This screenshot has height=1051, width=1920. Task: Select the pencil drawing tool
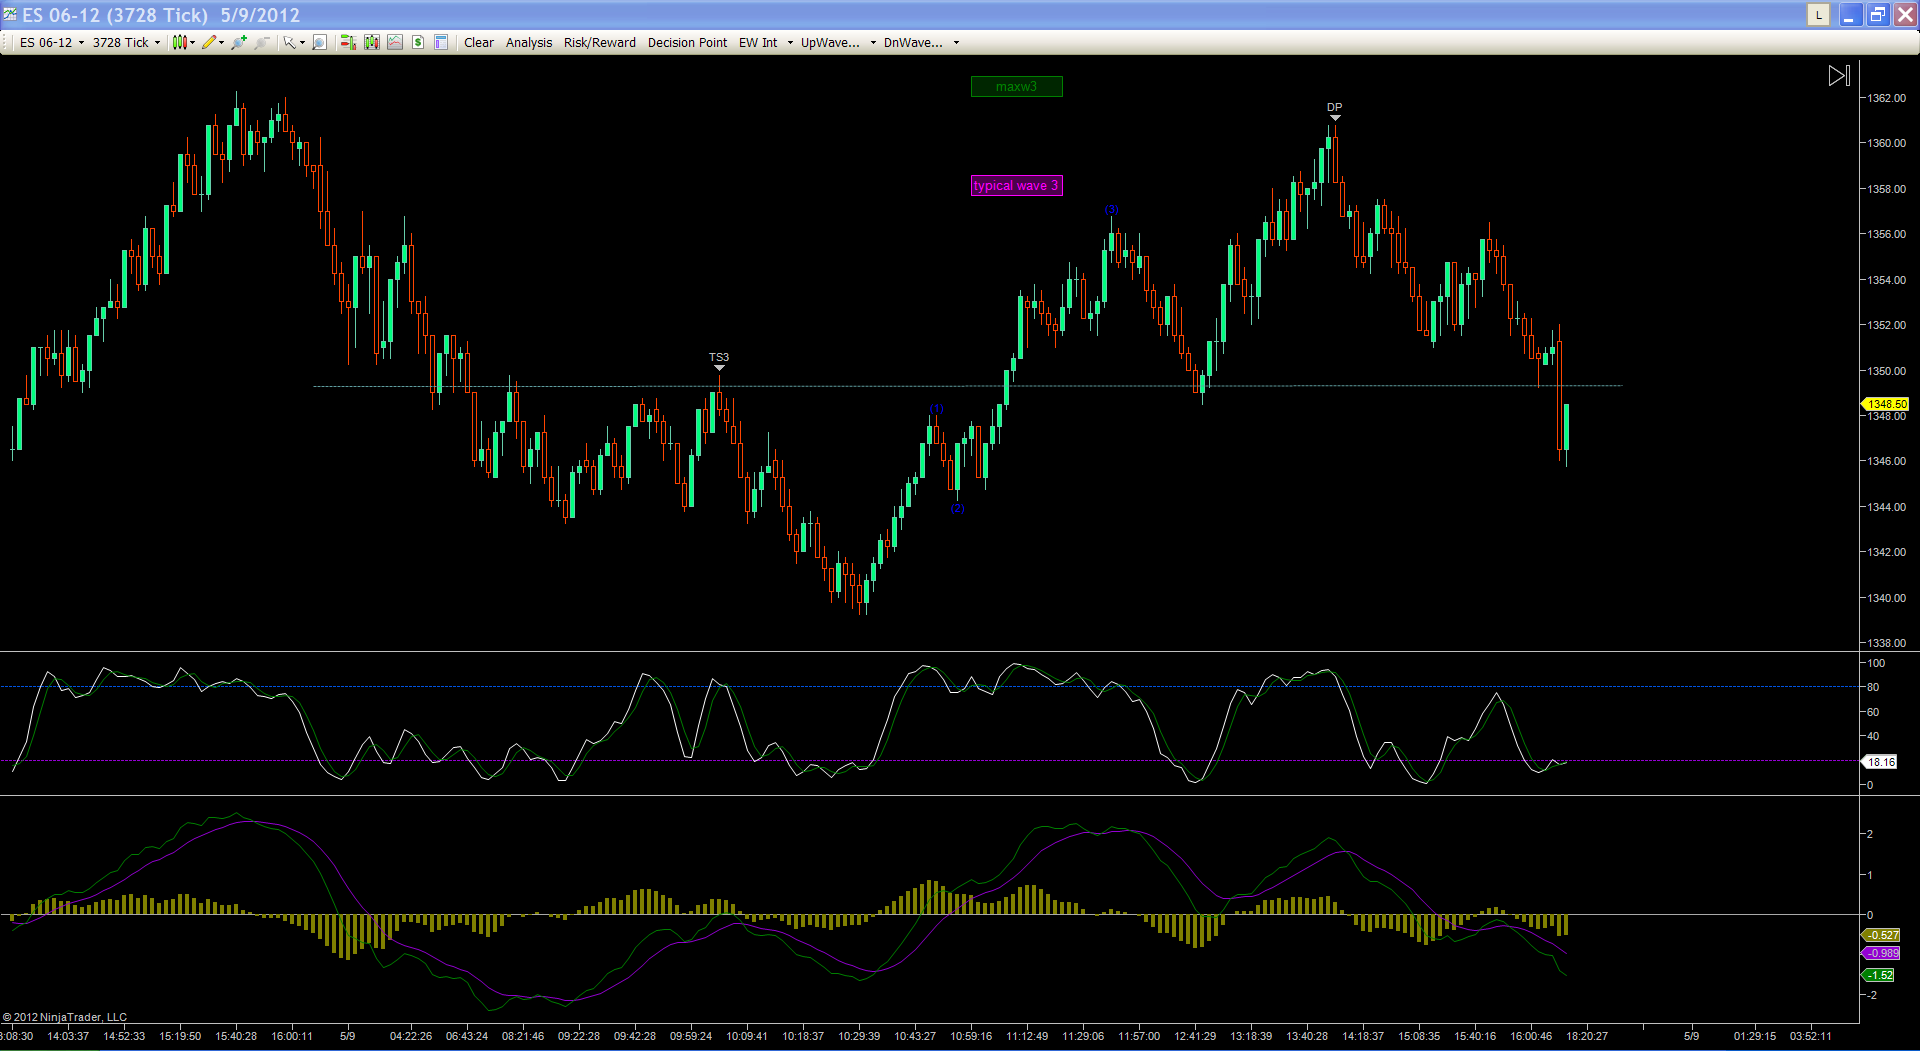pyautogui.click(x=208, y=42)
